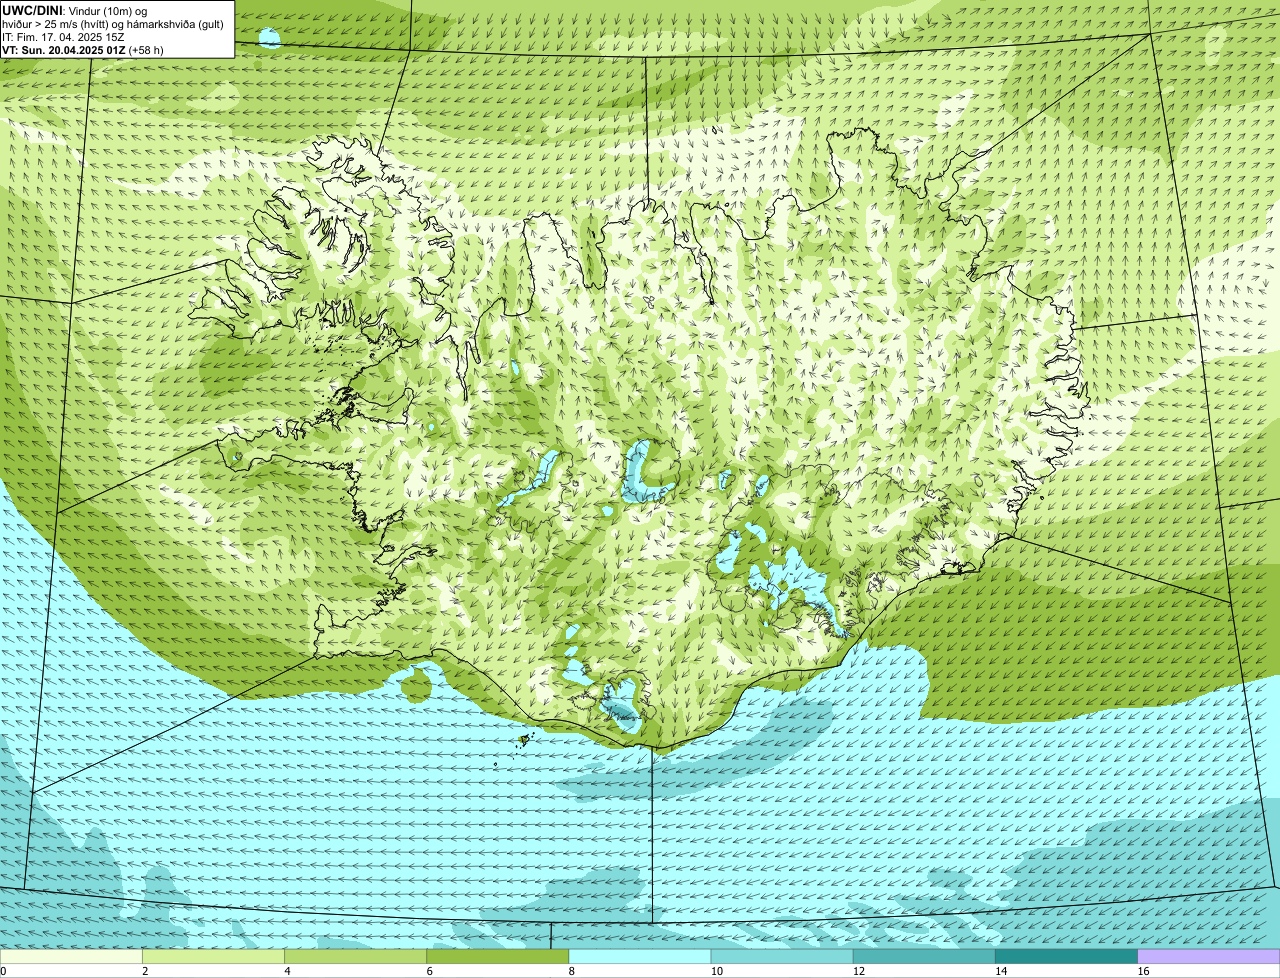Click the medium green 4–6 m/s legend swatch
1280x978 pixels.
tap(356, 956)
